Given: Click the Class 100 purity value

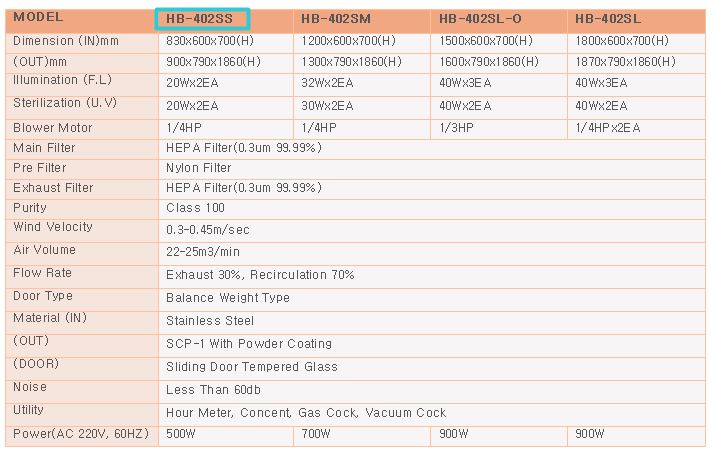Looking at the screenshot, I should pyautogui.click(x=195, y=208).
